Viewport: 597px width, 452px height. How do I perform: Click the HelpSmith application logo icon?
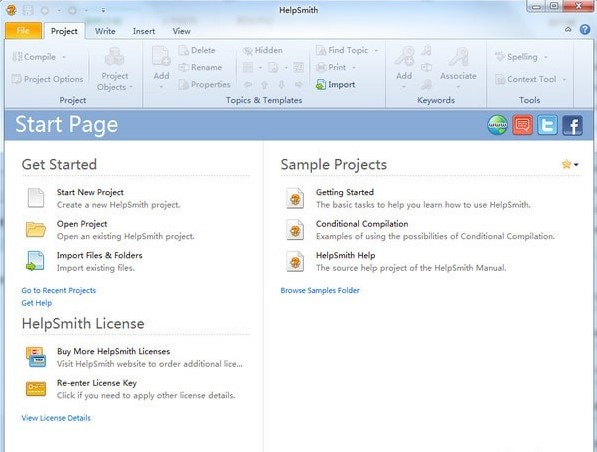click(11, 10)
